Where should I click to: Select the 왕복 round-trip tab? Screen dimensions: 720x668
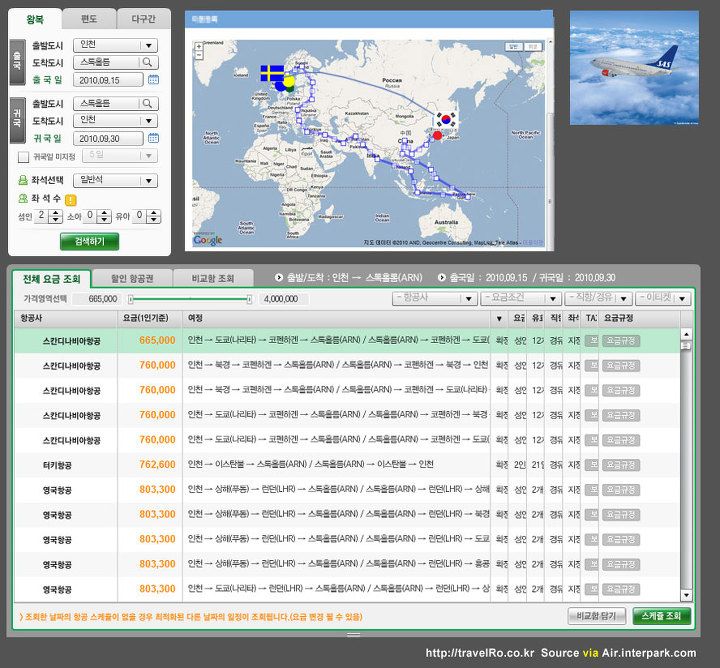(x=35, y=19)
